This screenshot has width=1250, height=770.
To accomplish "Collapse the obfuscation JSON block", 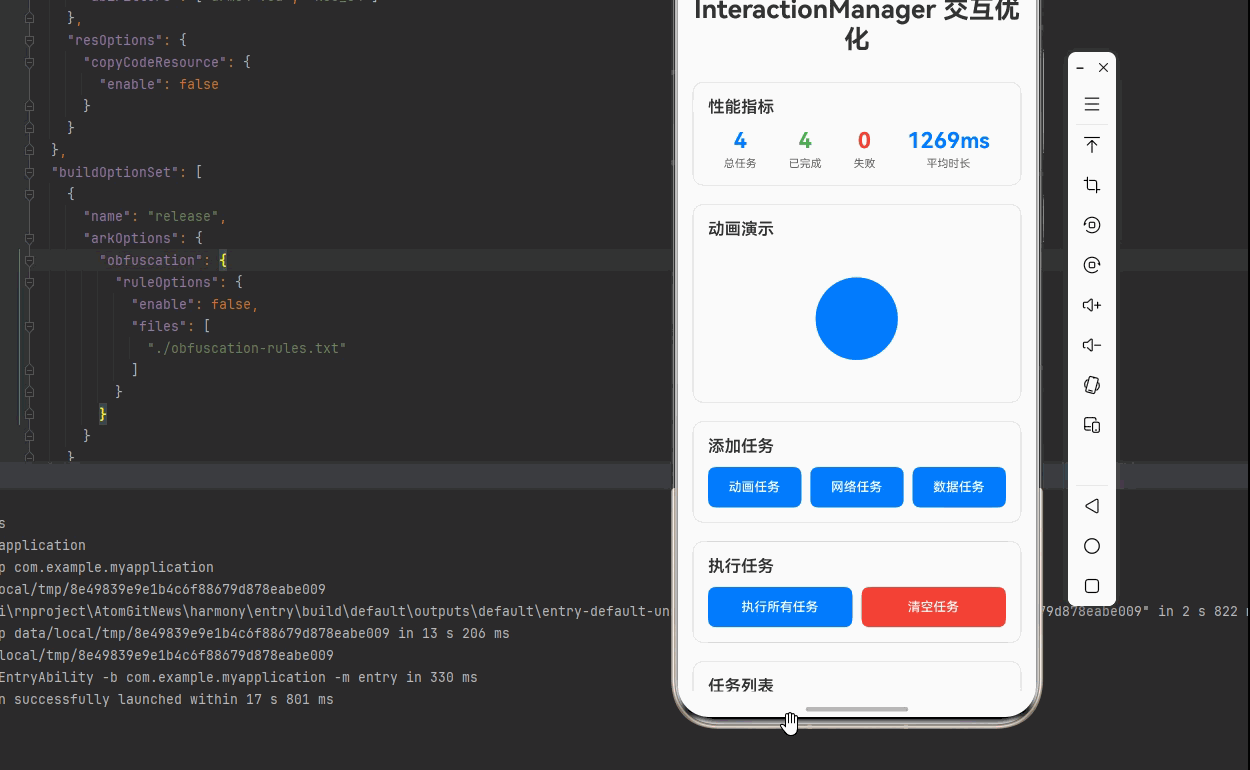I will click(29, 260).
